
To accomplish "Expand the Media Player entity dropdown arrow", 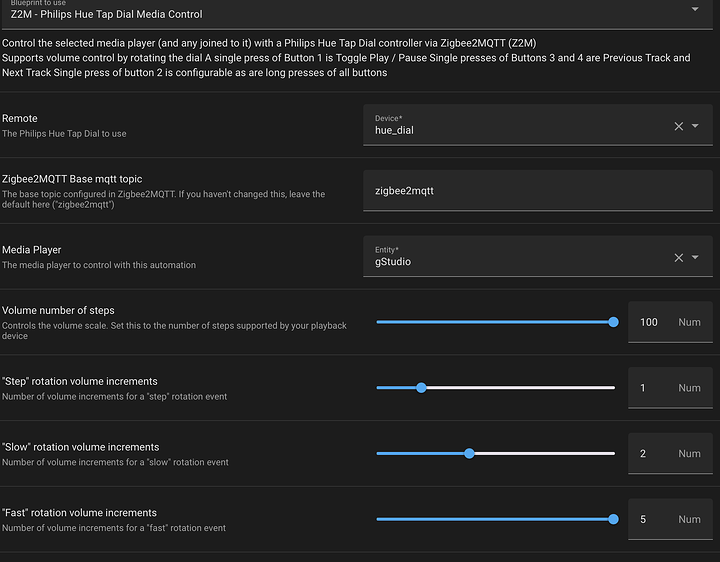I will (697, 257).
